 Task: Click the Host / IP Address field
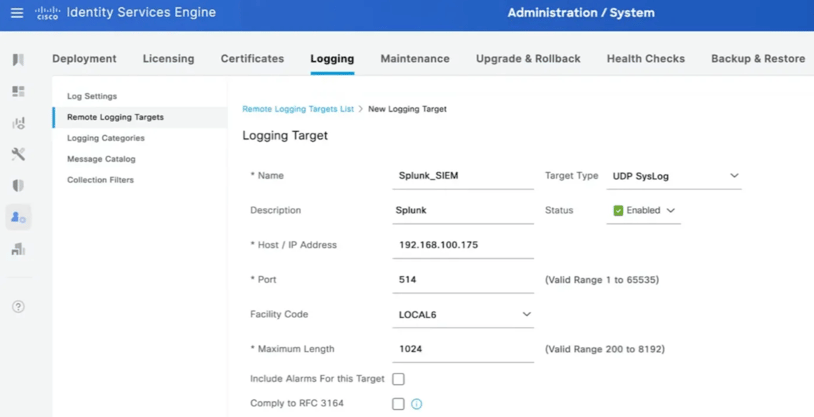[463, 245]
